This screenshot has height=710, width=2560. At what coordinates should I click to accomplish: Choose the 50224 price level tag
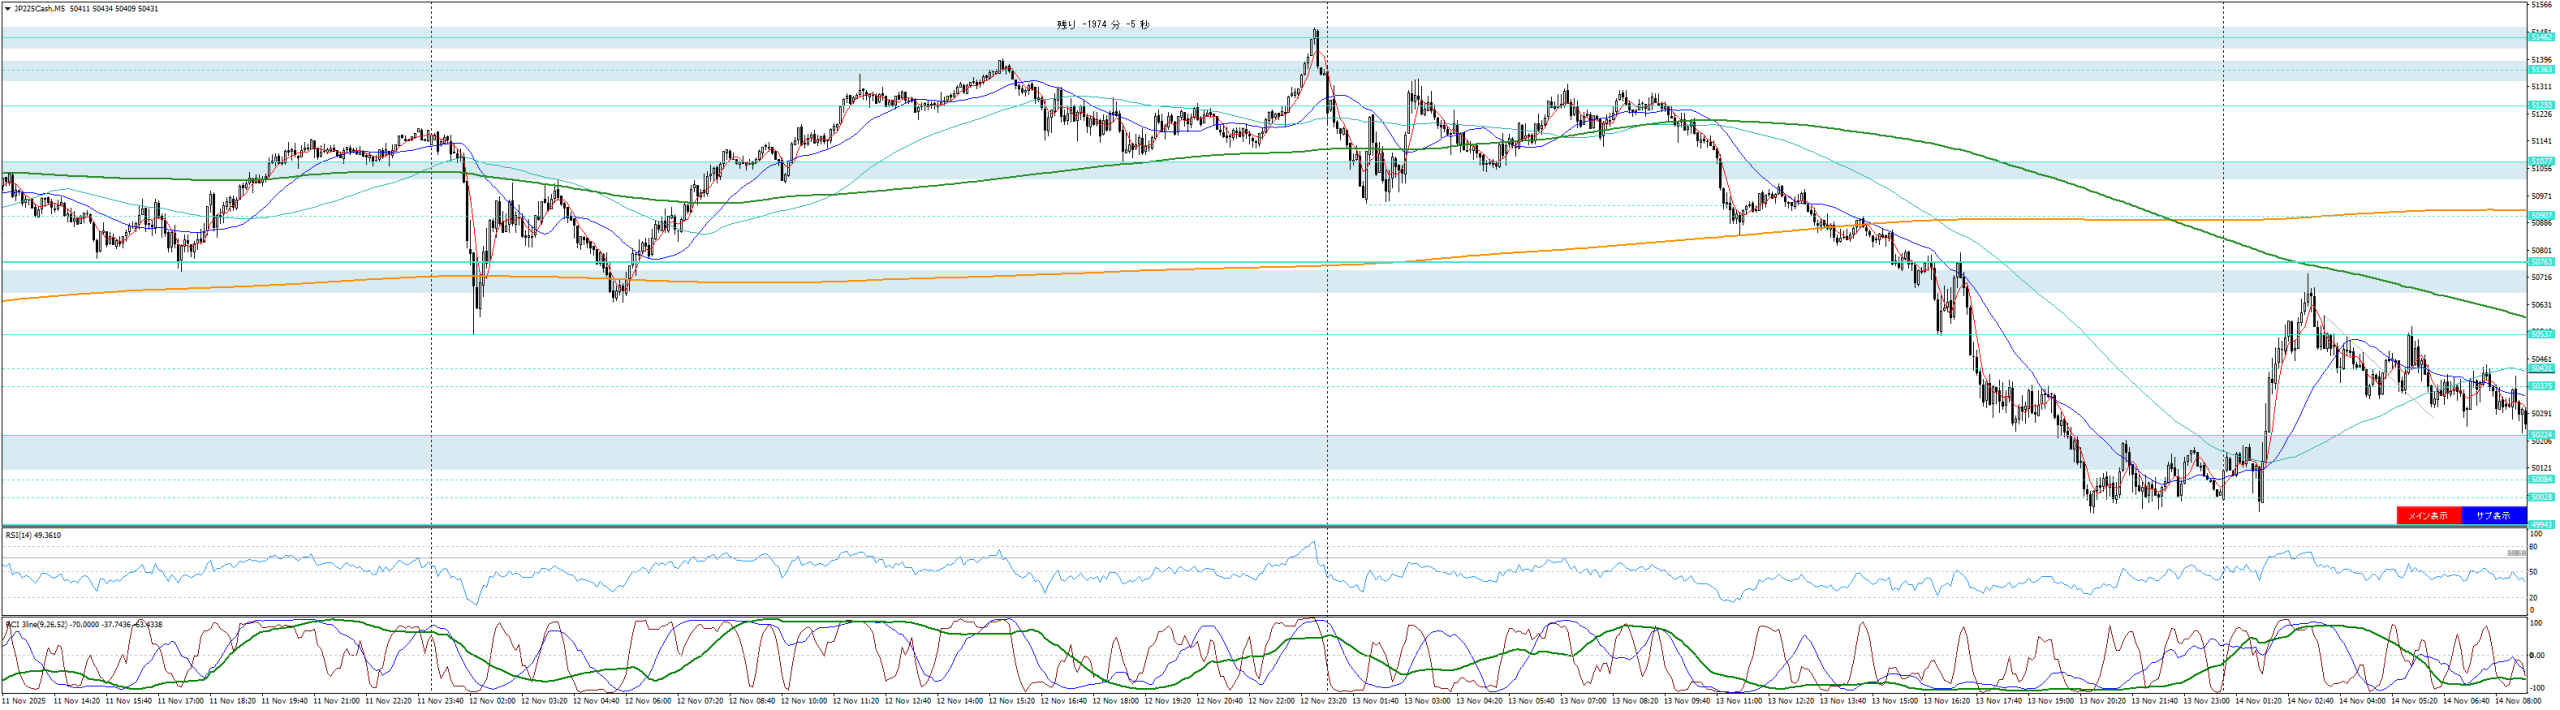(2541, 435)
